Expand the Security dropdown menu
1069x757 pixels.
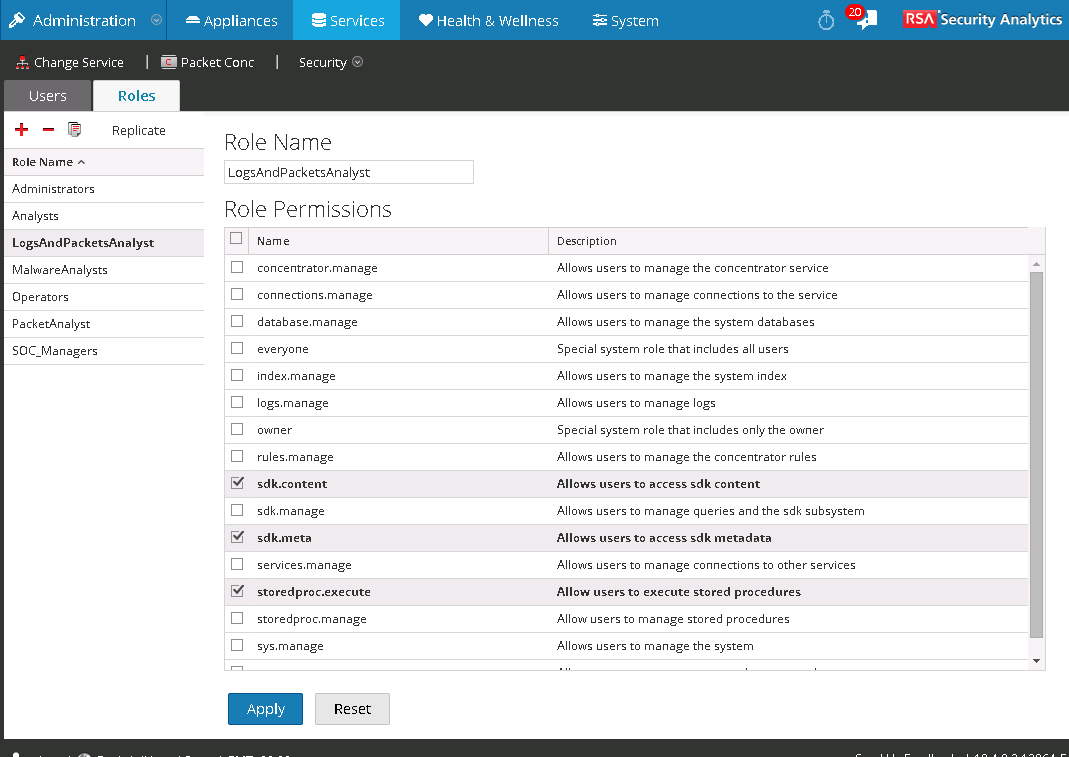tap(331, 62)
